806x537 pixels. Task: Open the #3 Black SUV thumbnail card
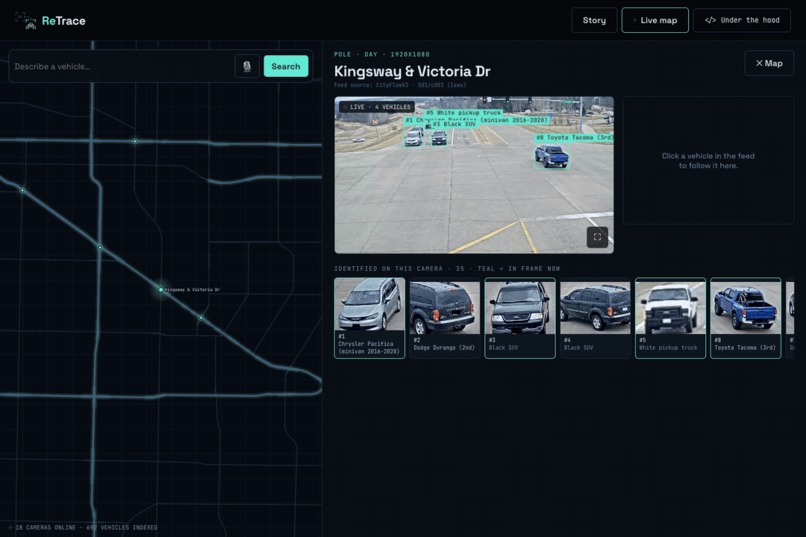[520, 318]
